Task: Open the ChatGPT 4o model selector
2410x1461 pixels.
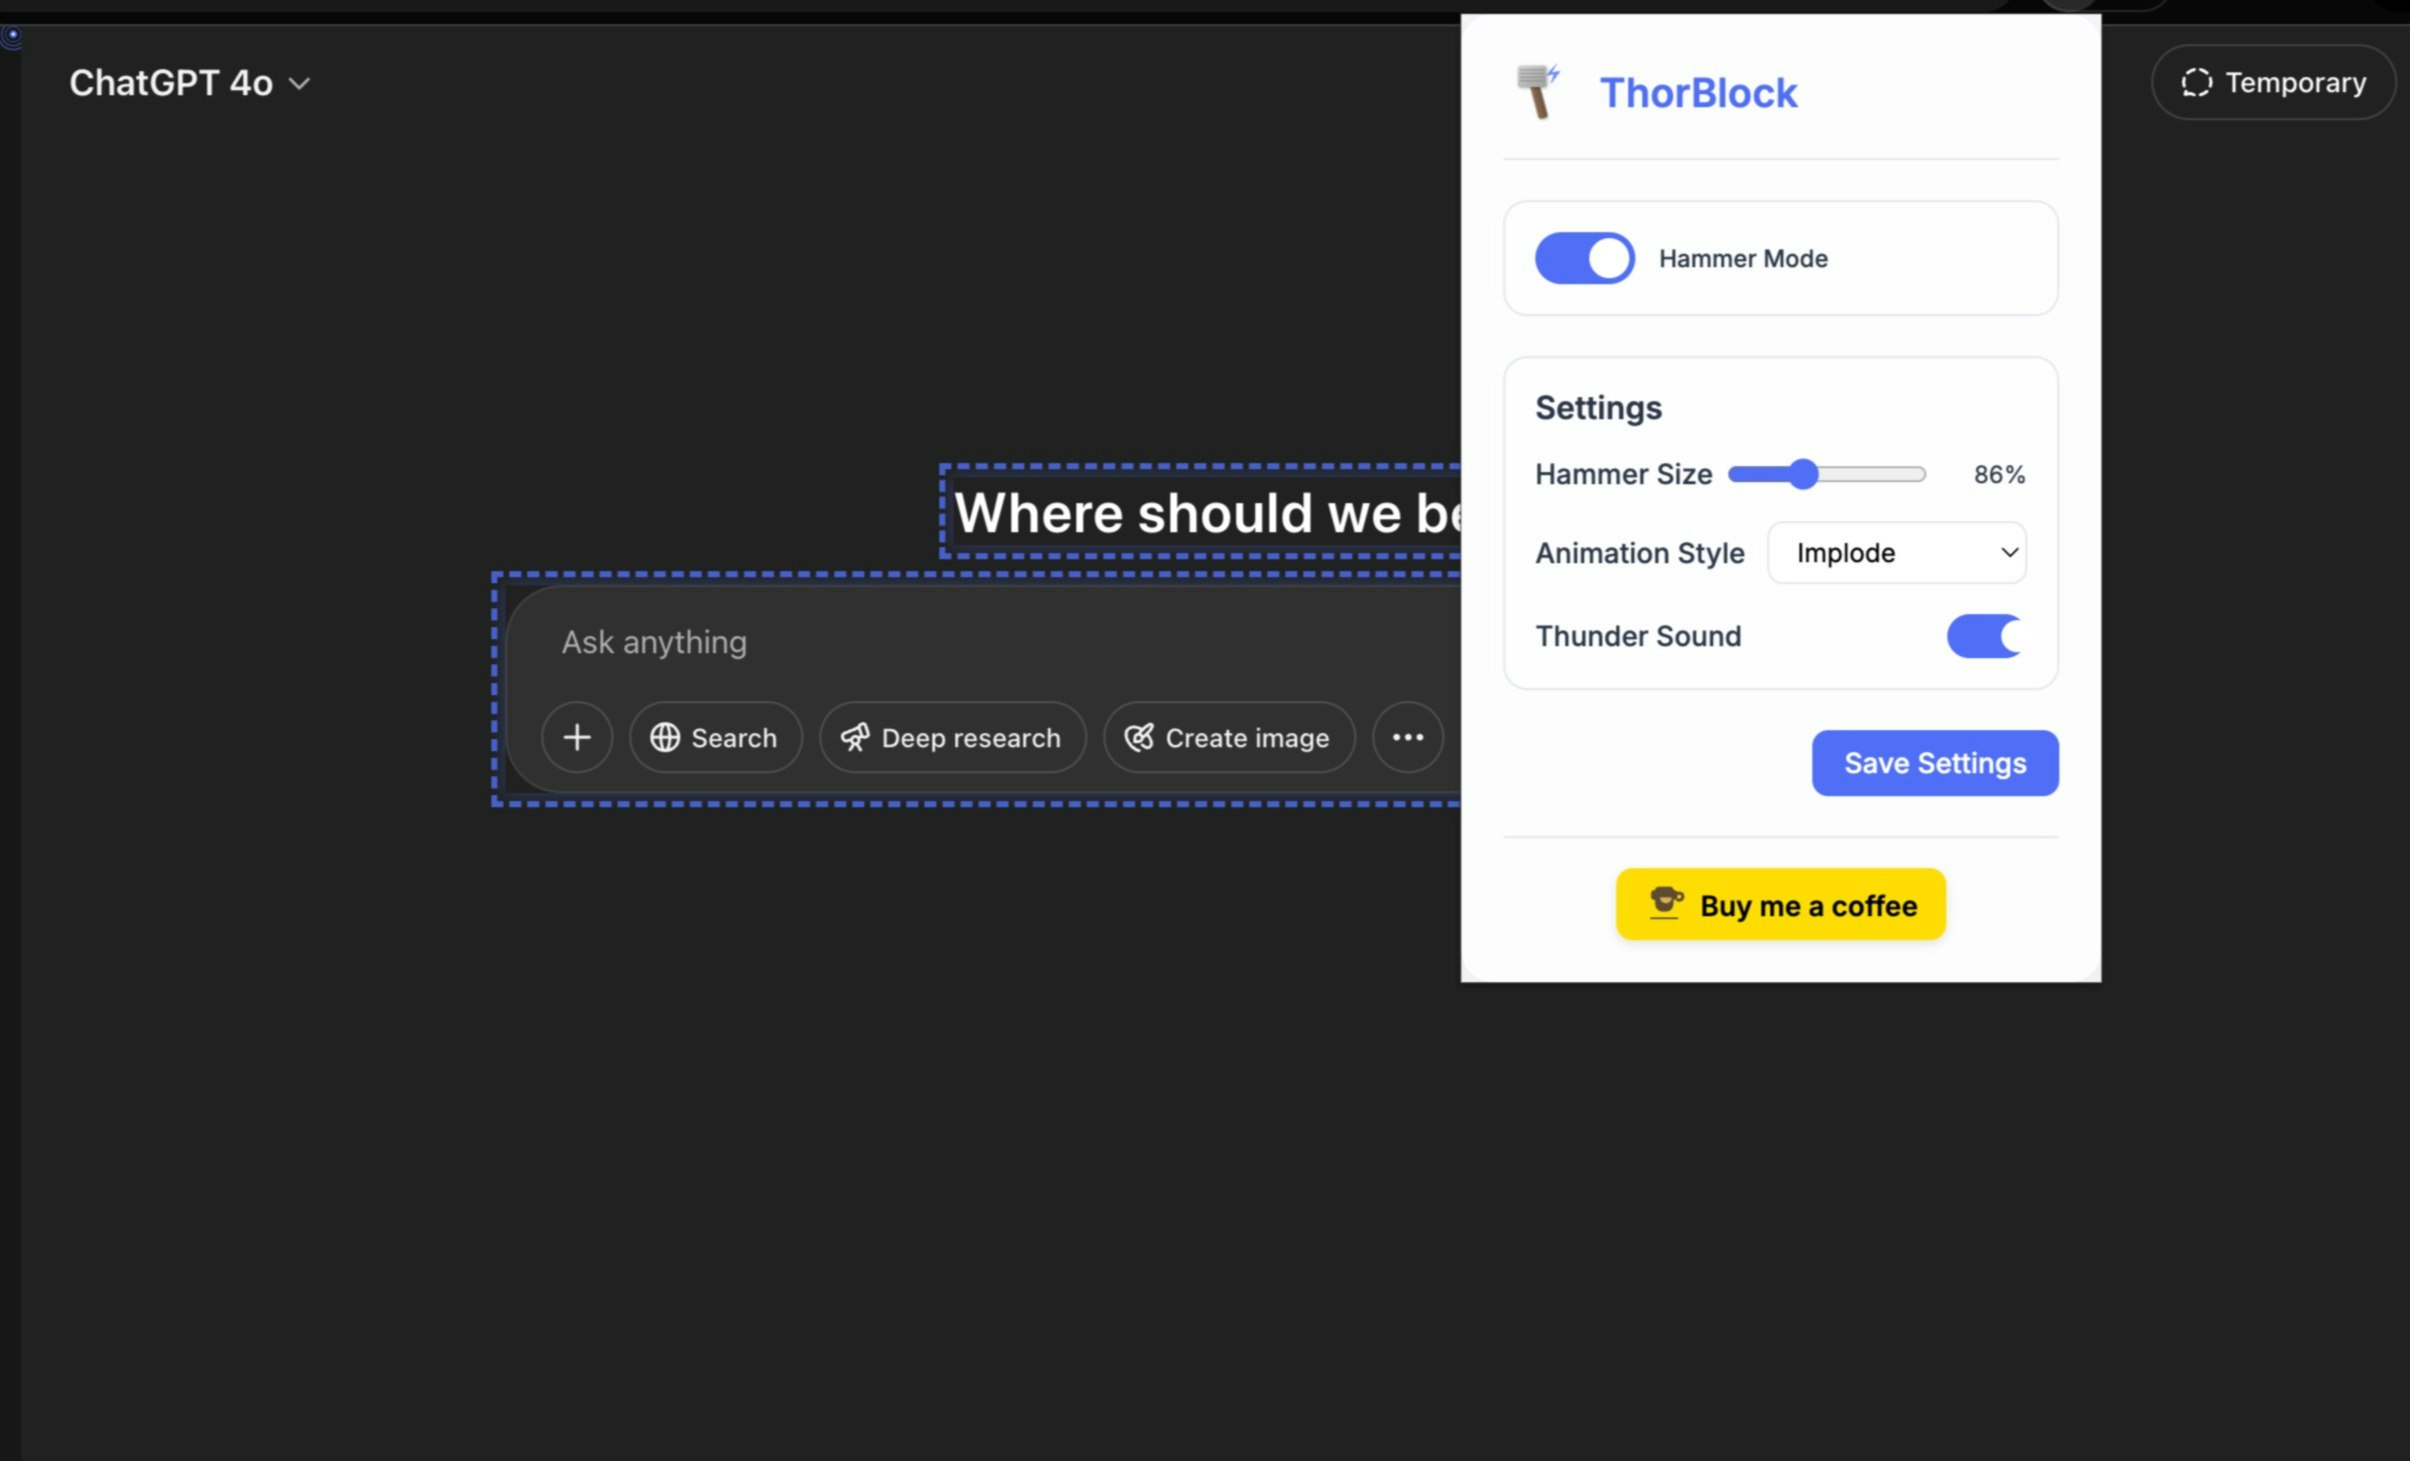Action: (189, 83)
